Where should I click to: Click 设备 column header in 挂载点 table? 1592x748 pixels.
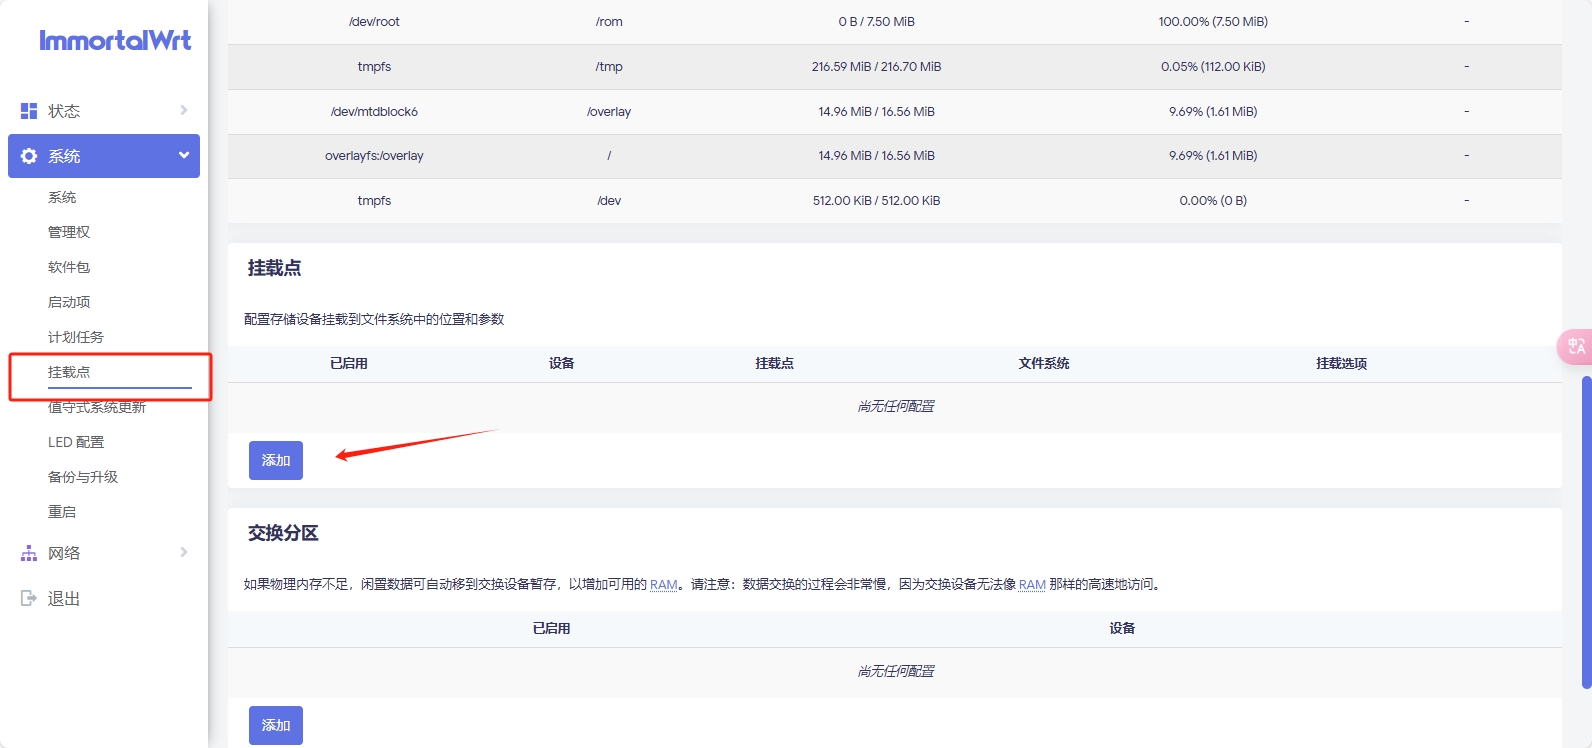562,363
